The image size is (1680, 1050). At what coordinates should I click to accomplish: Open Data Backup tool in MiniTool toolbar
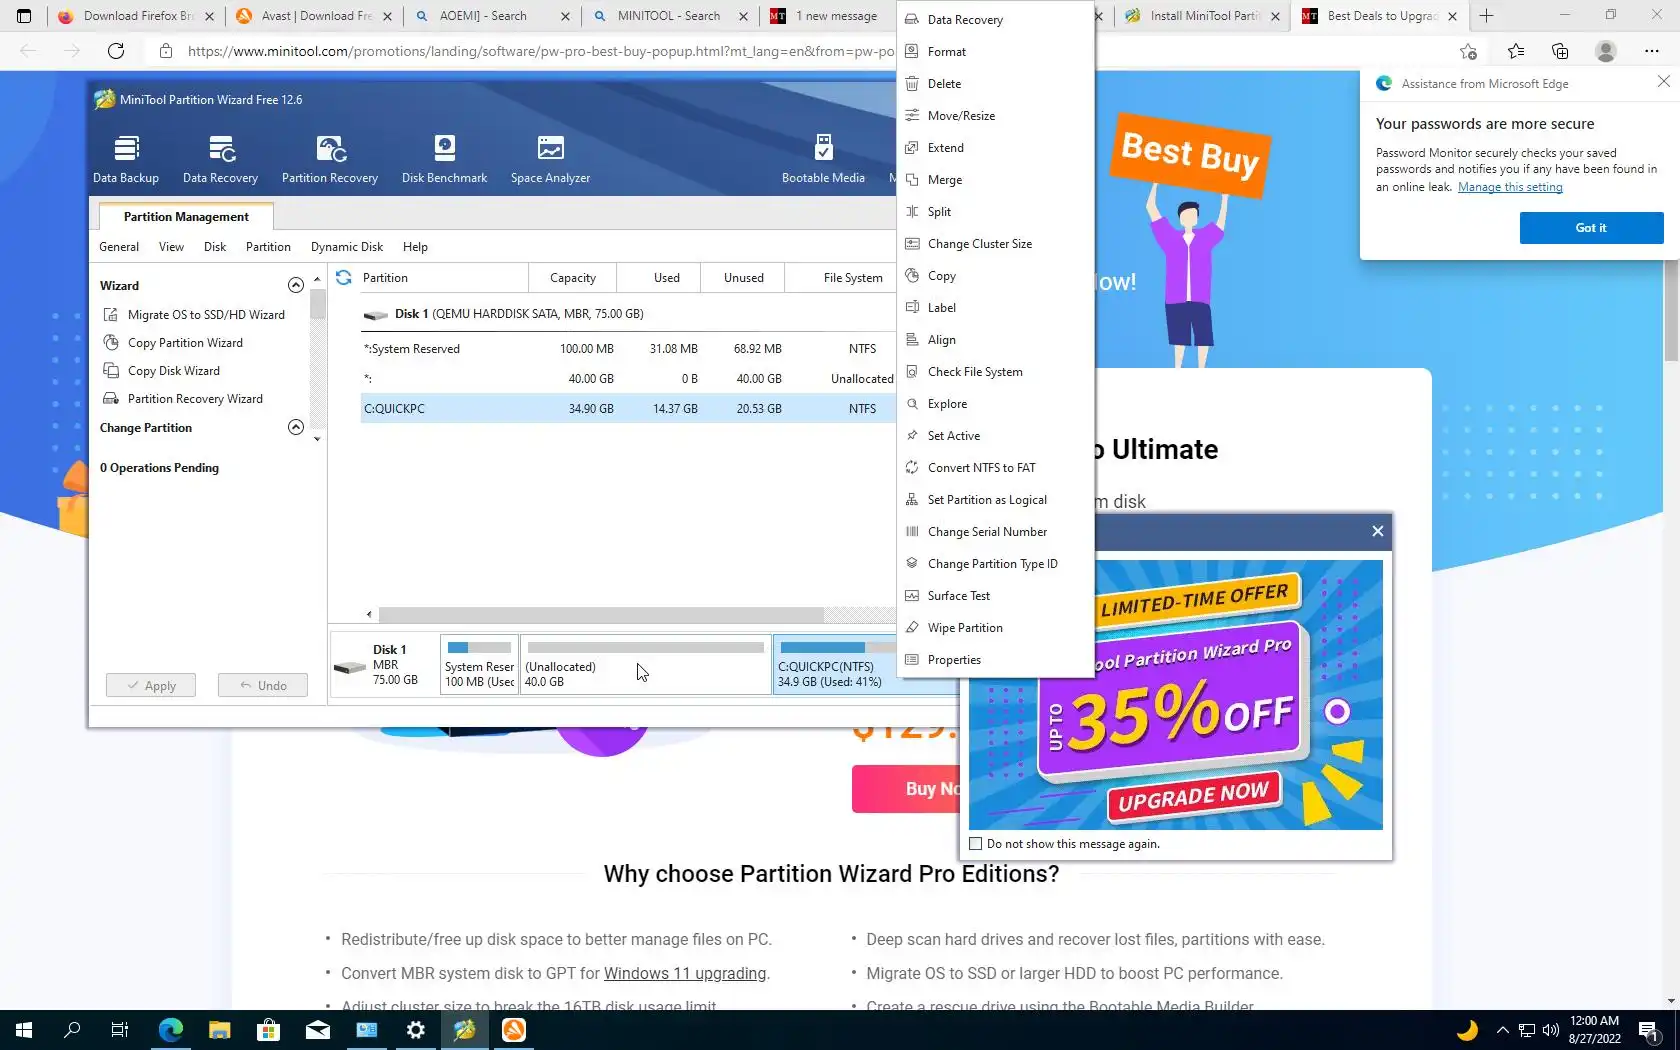126,159
